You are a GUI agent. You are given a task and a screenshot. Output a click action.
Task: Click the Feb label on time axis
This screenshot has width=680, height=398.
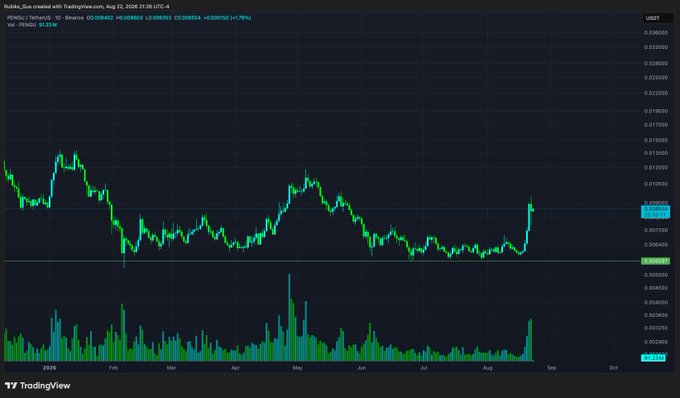113,368
